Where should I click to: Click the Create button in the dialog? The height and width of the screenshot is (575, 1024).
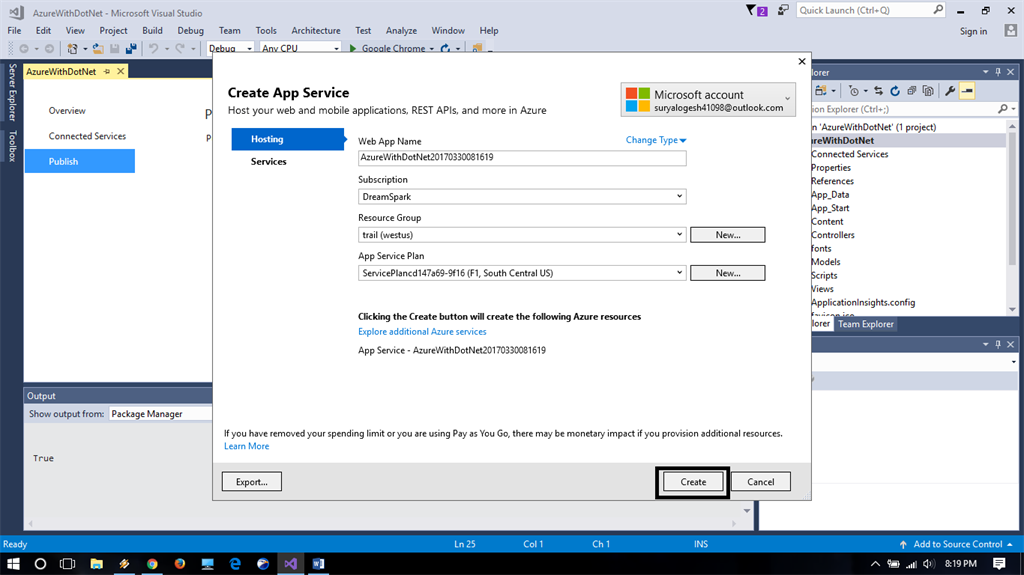[x=693, y=482]
